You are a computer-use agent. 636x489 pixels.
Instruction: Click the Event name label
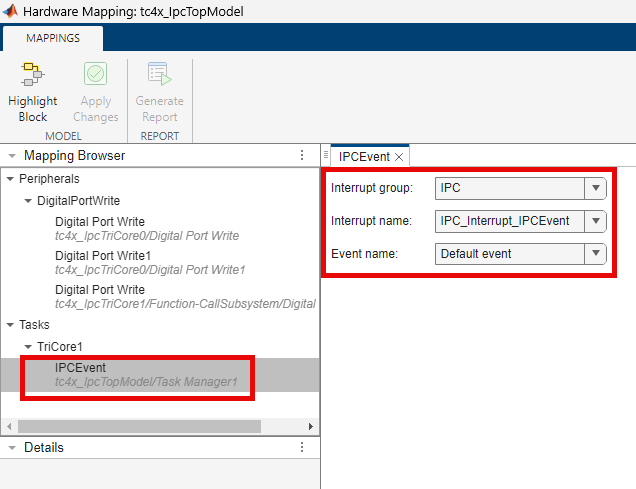click(364, 254)
